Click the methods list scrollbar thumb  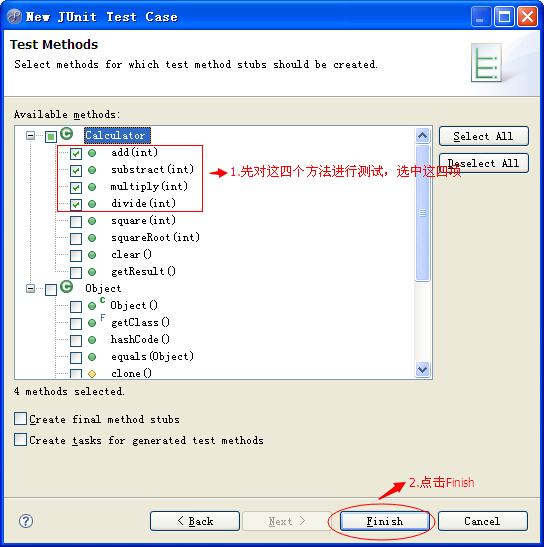tap(423, 213)
